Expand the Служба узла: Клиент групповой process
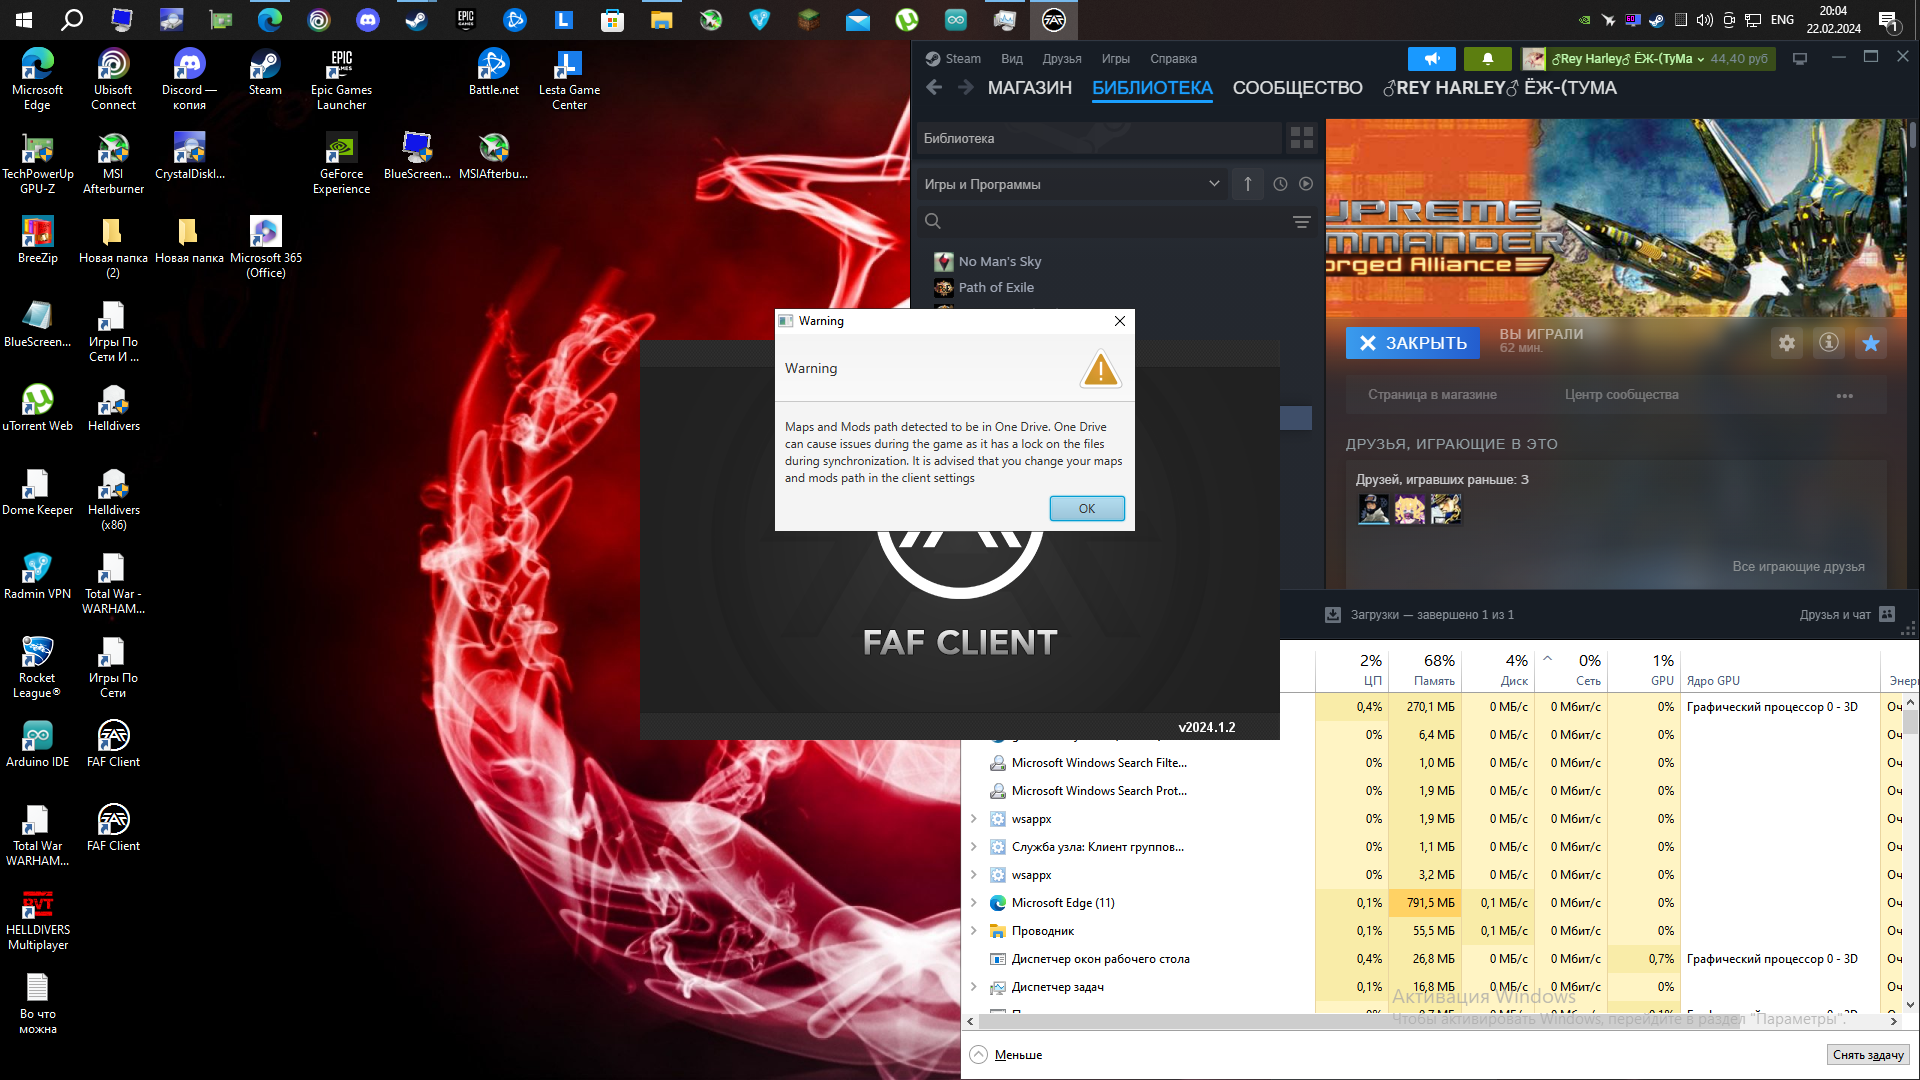 [x=973, y=847]
